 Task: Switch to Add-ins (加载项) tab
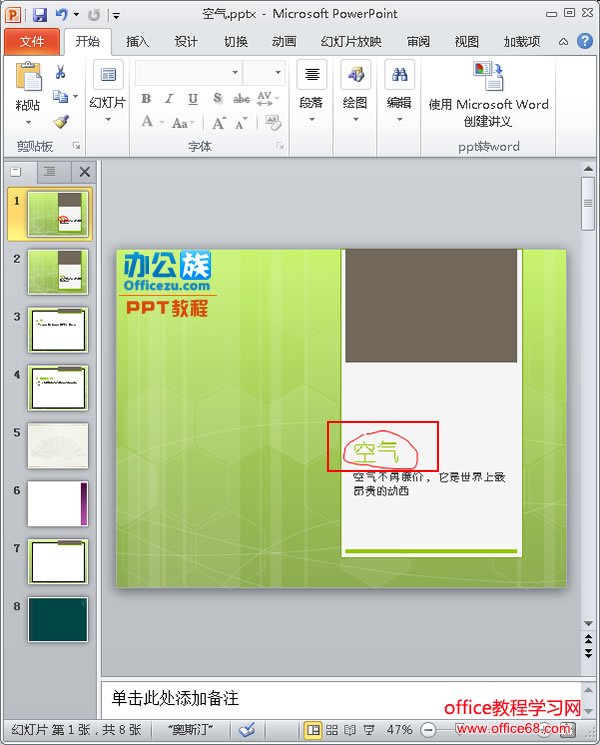point(522,41)
